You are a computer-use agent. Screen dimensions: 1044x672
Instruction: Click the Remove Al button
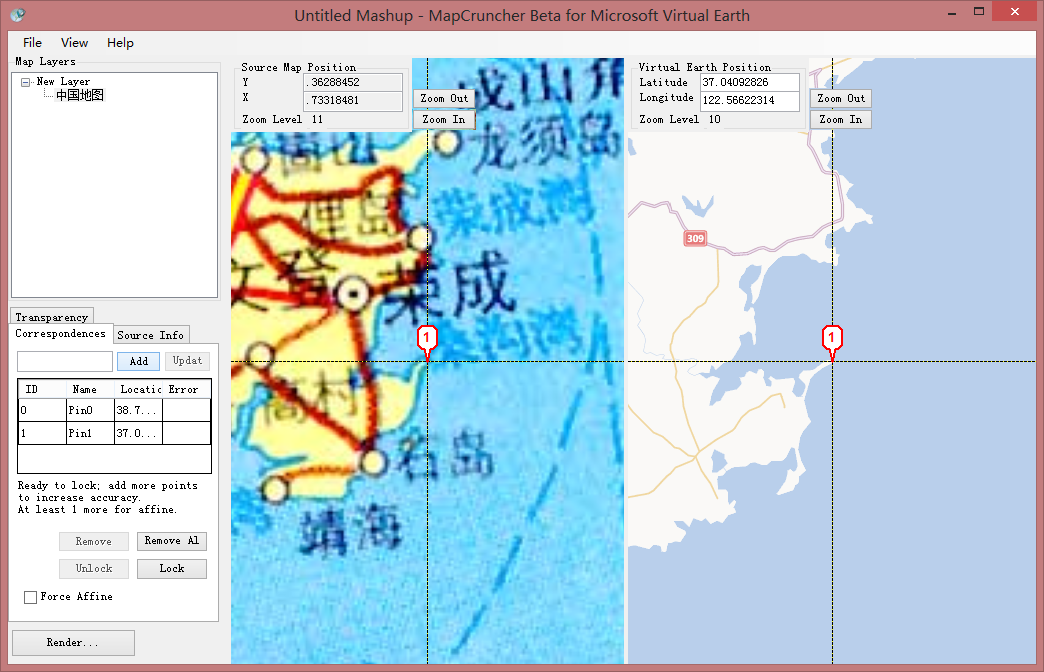[x=172, y=541]
